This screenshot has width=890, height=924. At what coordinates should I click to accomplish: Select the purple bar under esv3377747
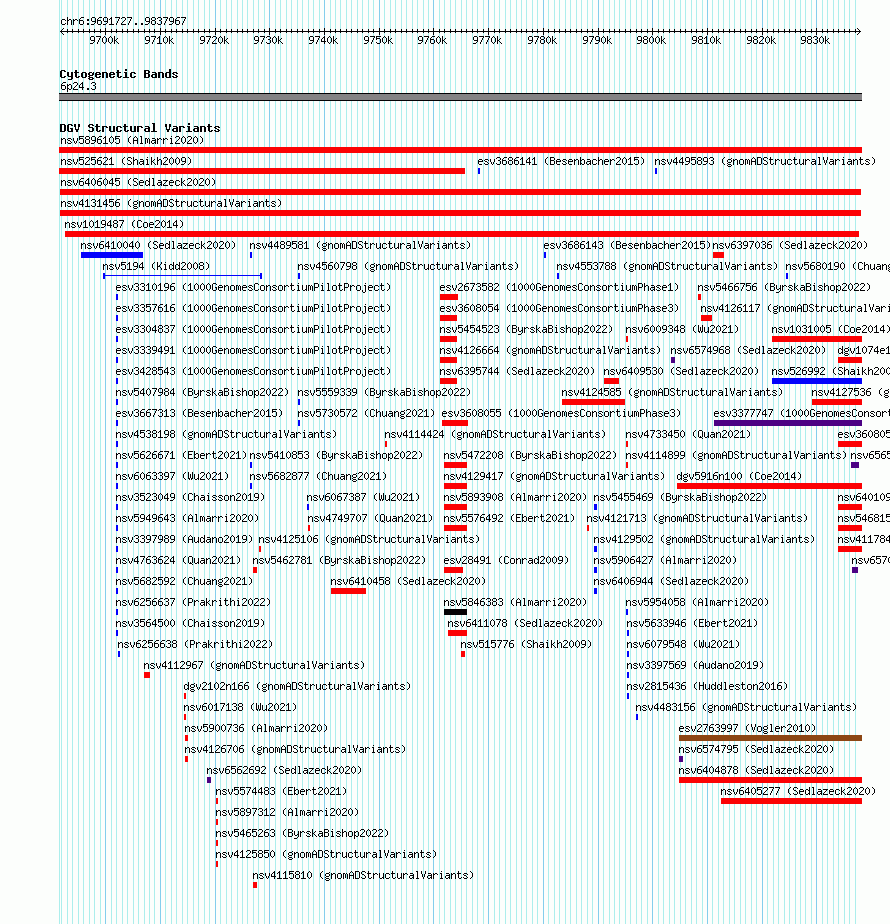[x=788, y=423]
